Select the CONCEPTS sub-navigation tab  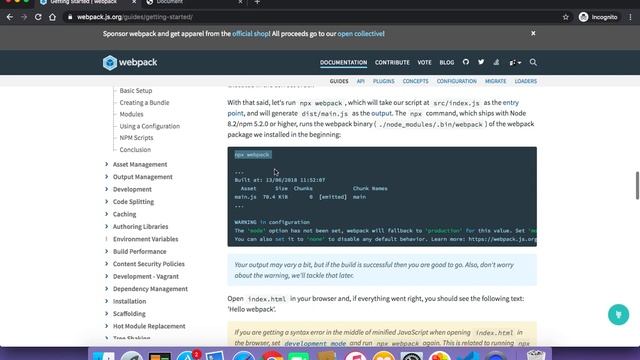pos(416,81)
